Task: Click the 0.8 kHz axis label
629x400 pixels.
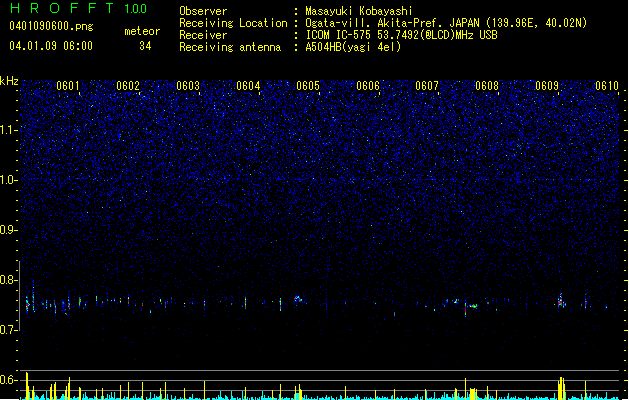Action: click(9, 280)
